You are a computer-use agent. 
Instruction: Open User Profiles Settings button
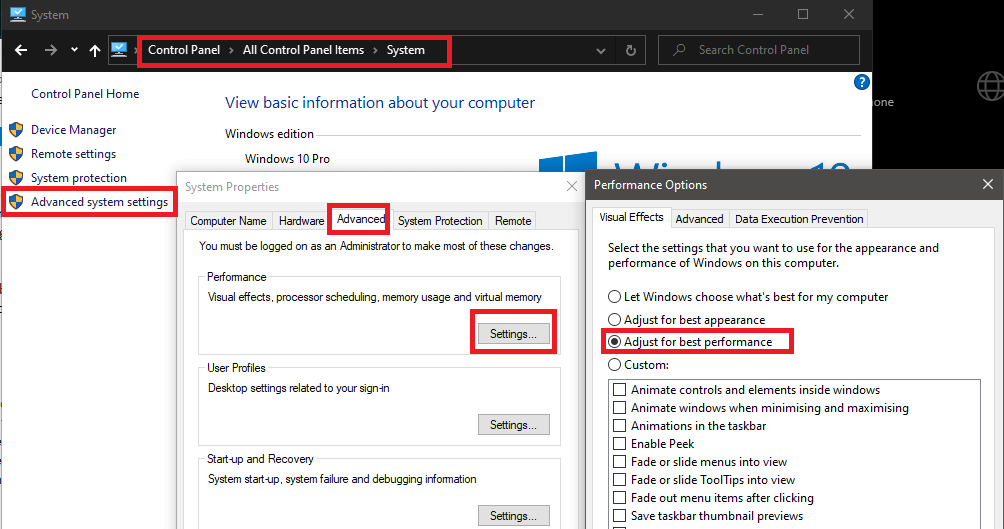pyautogui.click(x=514, y=425)
